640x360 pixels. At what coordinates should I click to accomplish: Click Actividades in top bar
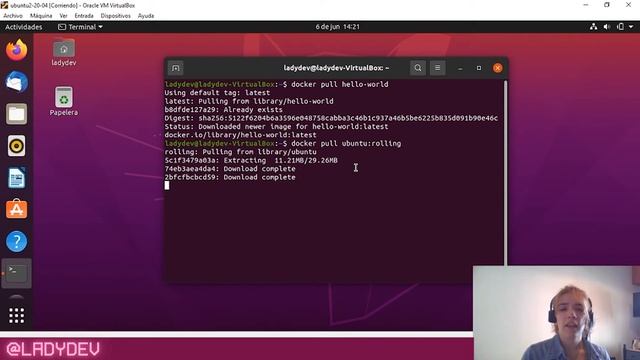click(x=24, y=27)
